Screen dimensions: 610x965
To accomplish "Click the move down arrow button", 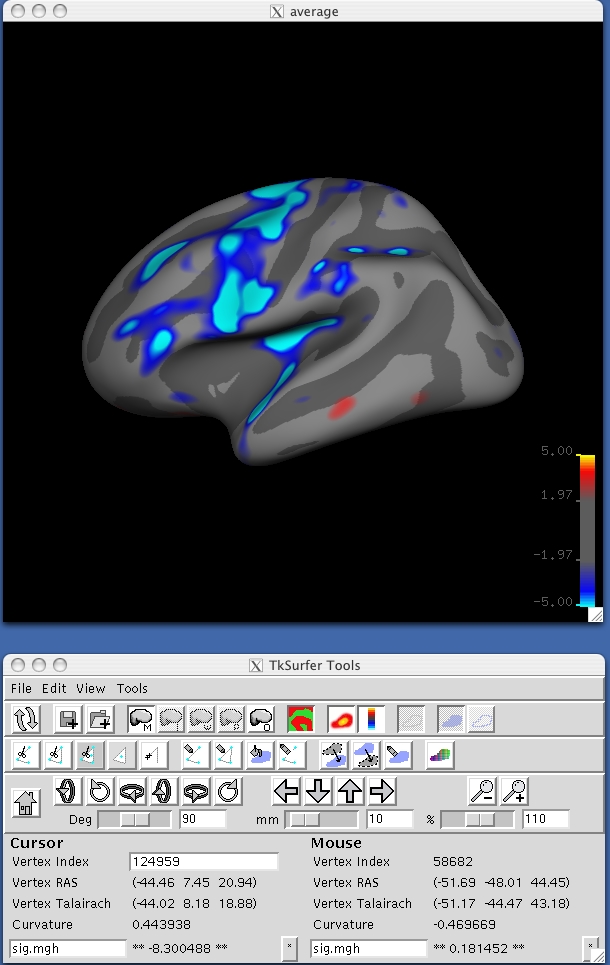I will pos(318,791).
